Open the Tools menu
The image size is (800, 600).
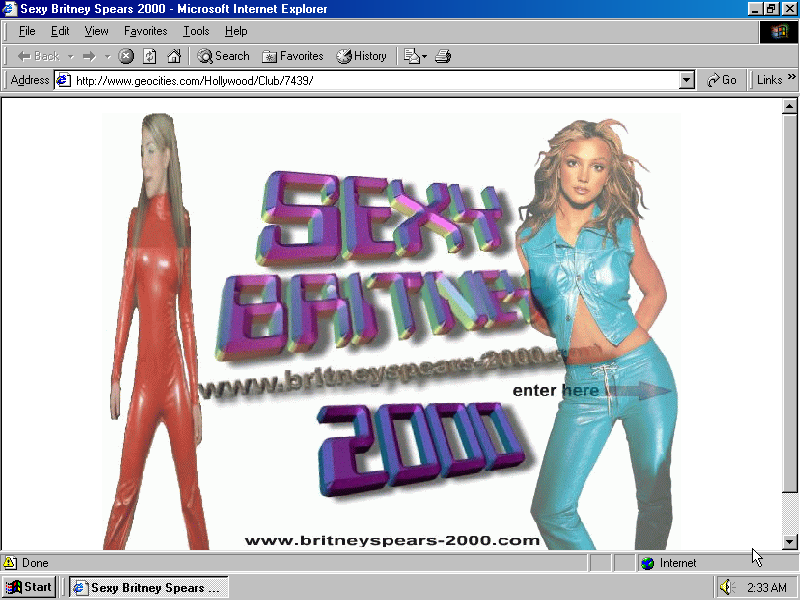coord(196,31)
